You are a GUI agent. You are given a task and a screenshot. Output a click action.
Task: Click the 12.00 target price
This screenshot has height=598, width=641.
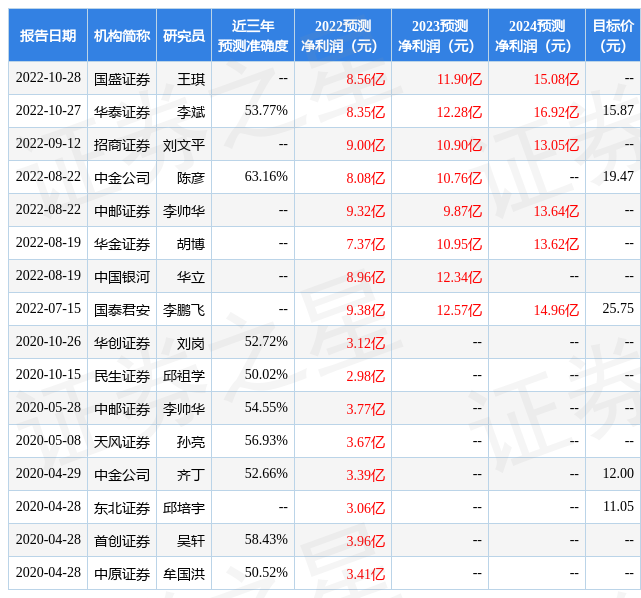(618, 474)
